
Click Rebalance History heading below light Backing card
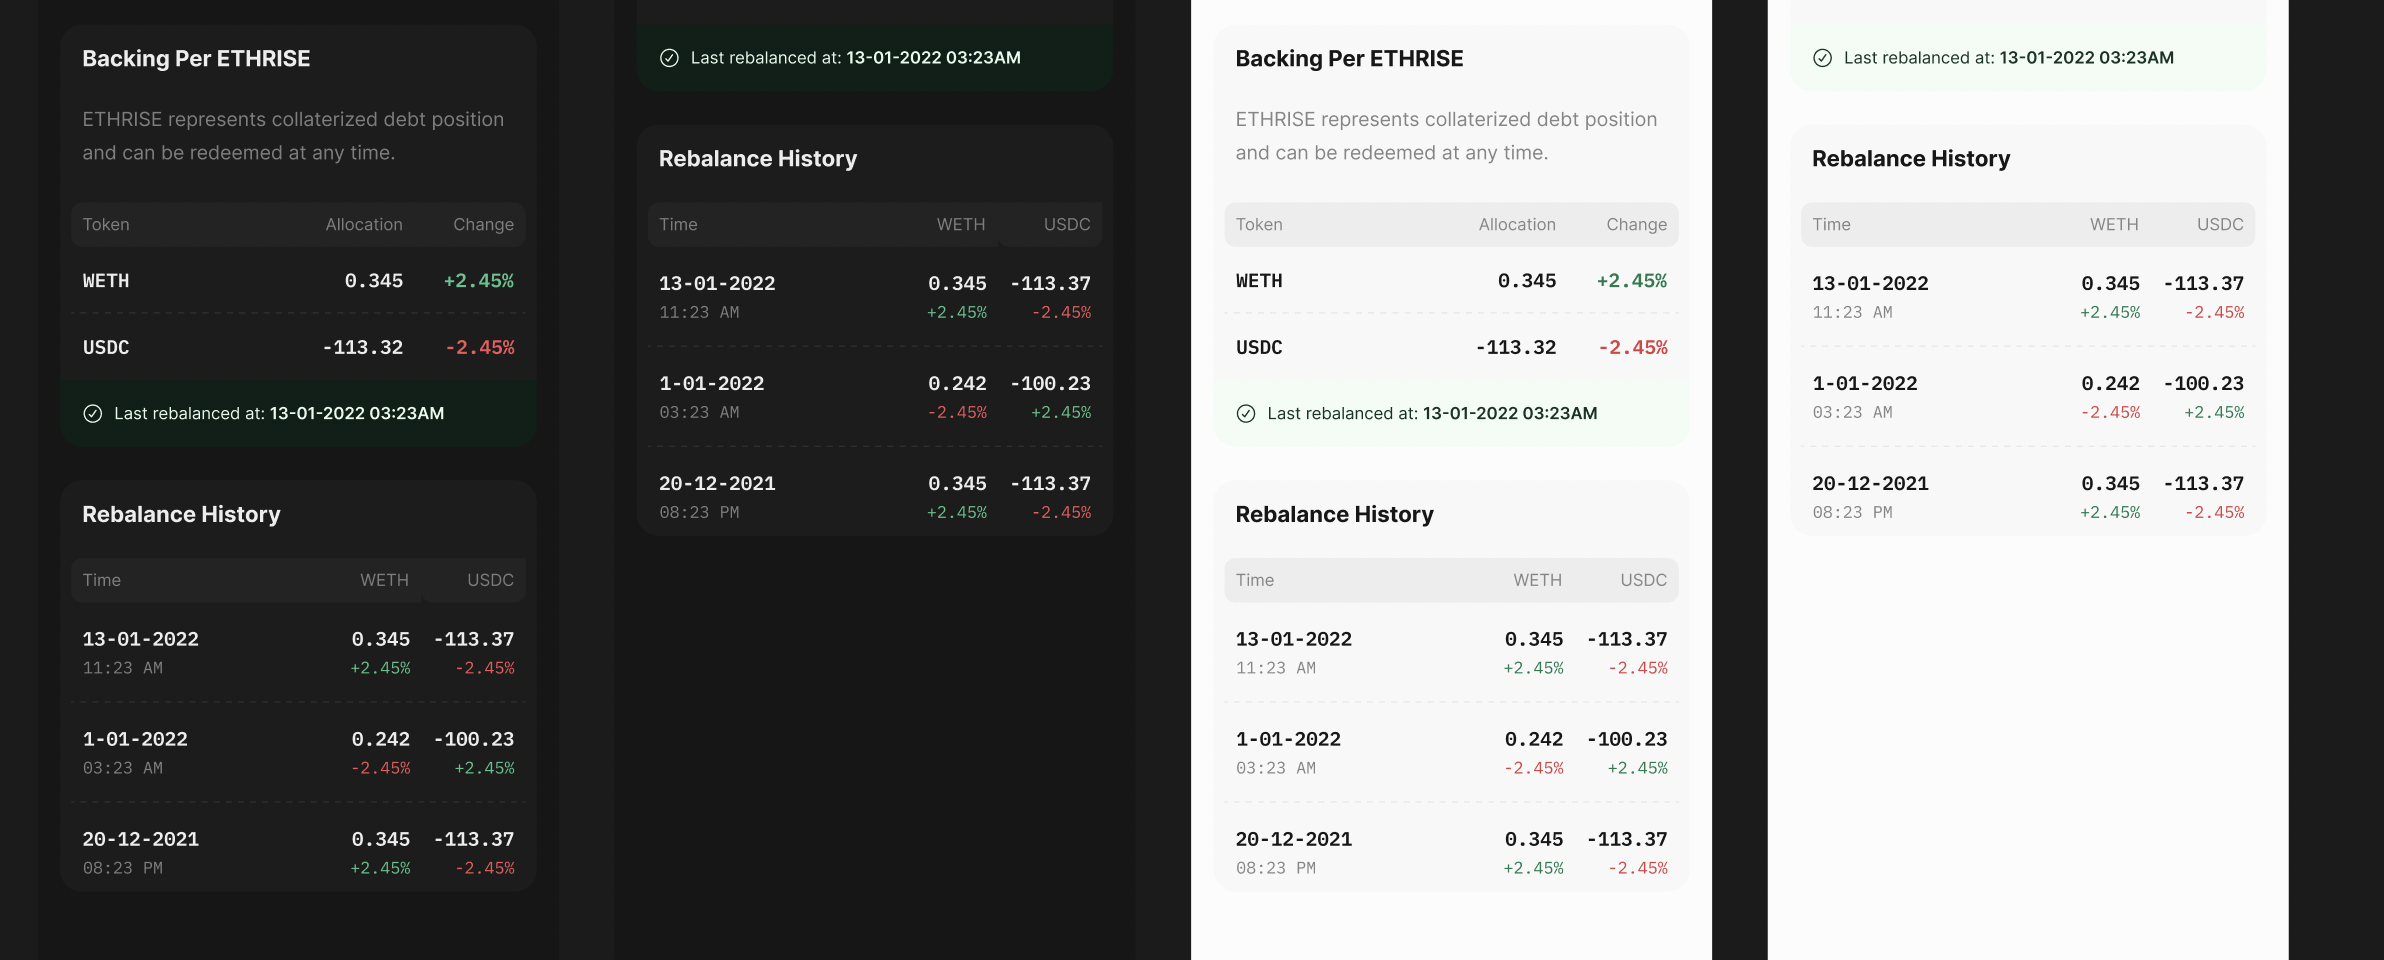1334,514
